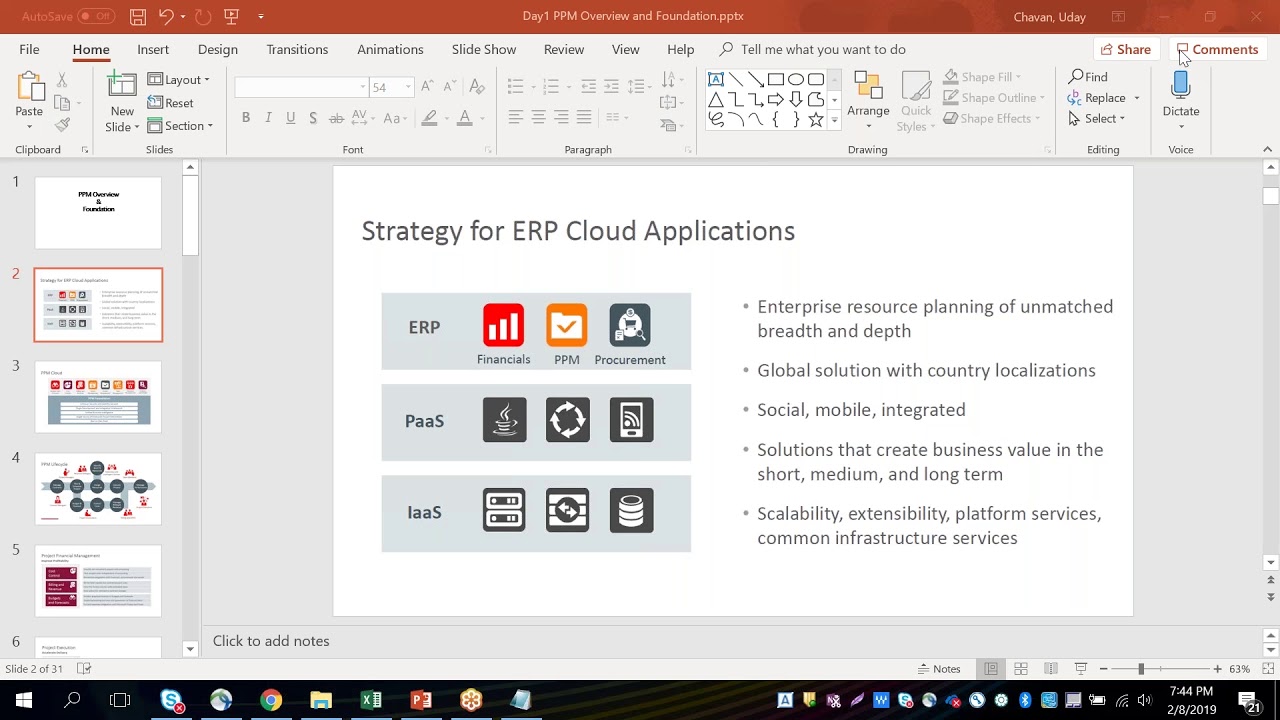This screenshot has width=1280, height=720.
Task: Switch to the Design tab
Action: (218, 49)
